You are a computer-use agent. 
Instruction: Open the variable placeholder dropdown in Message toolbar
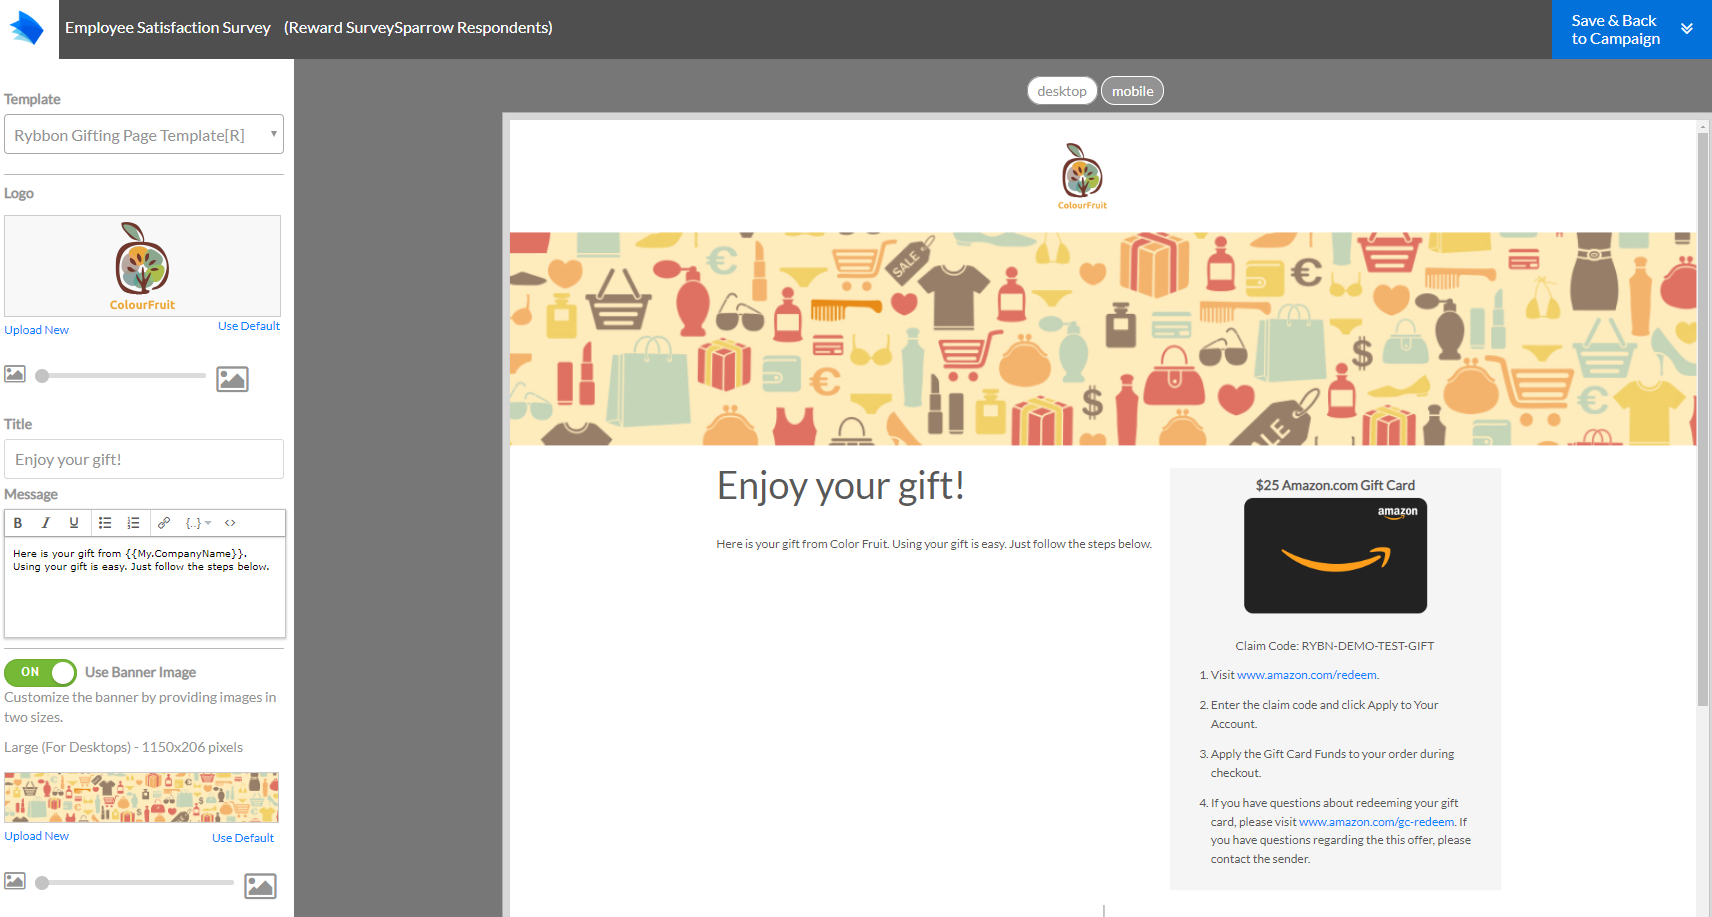(198, 523)
